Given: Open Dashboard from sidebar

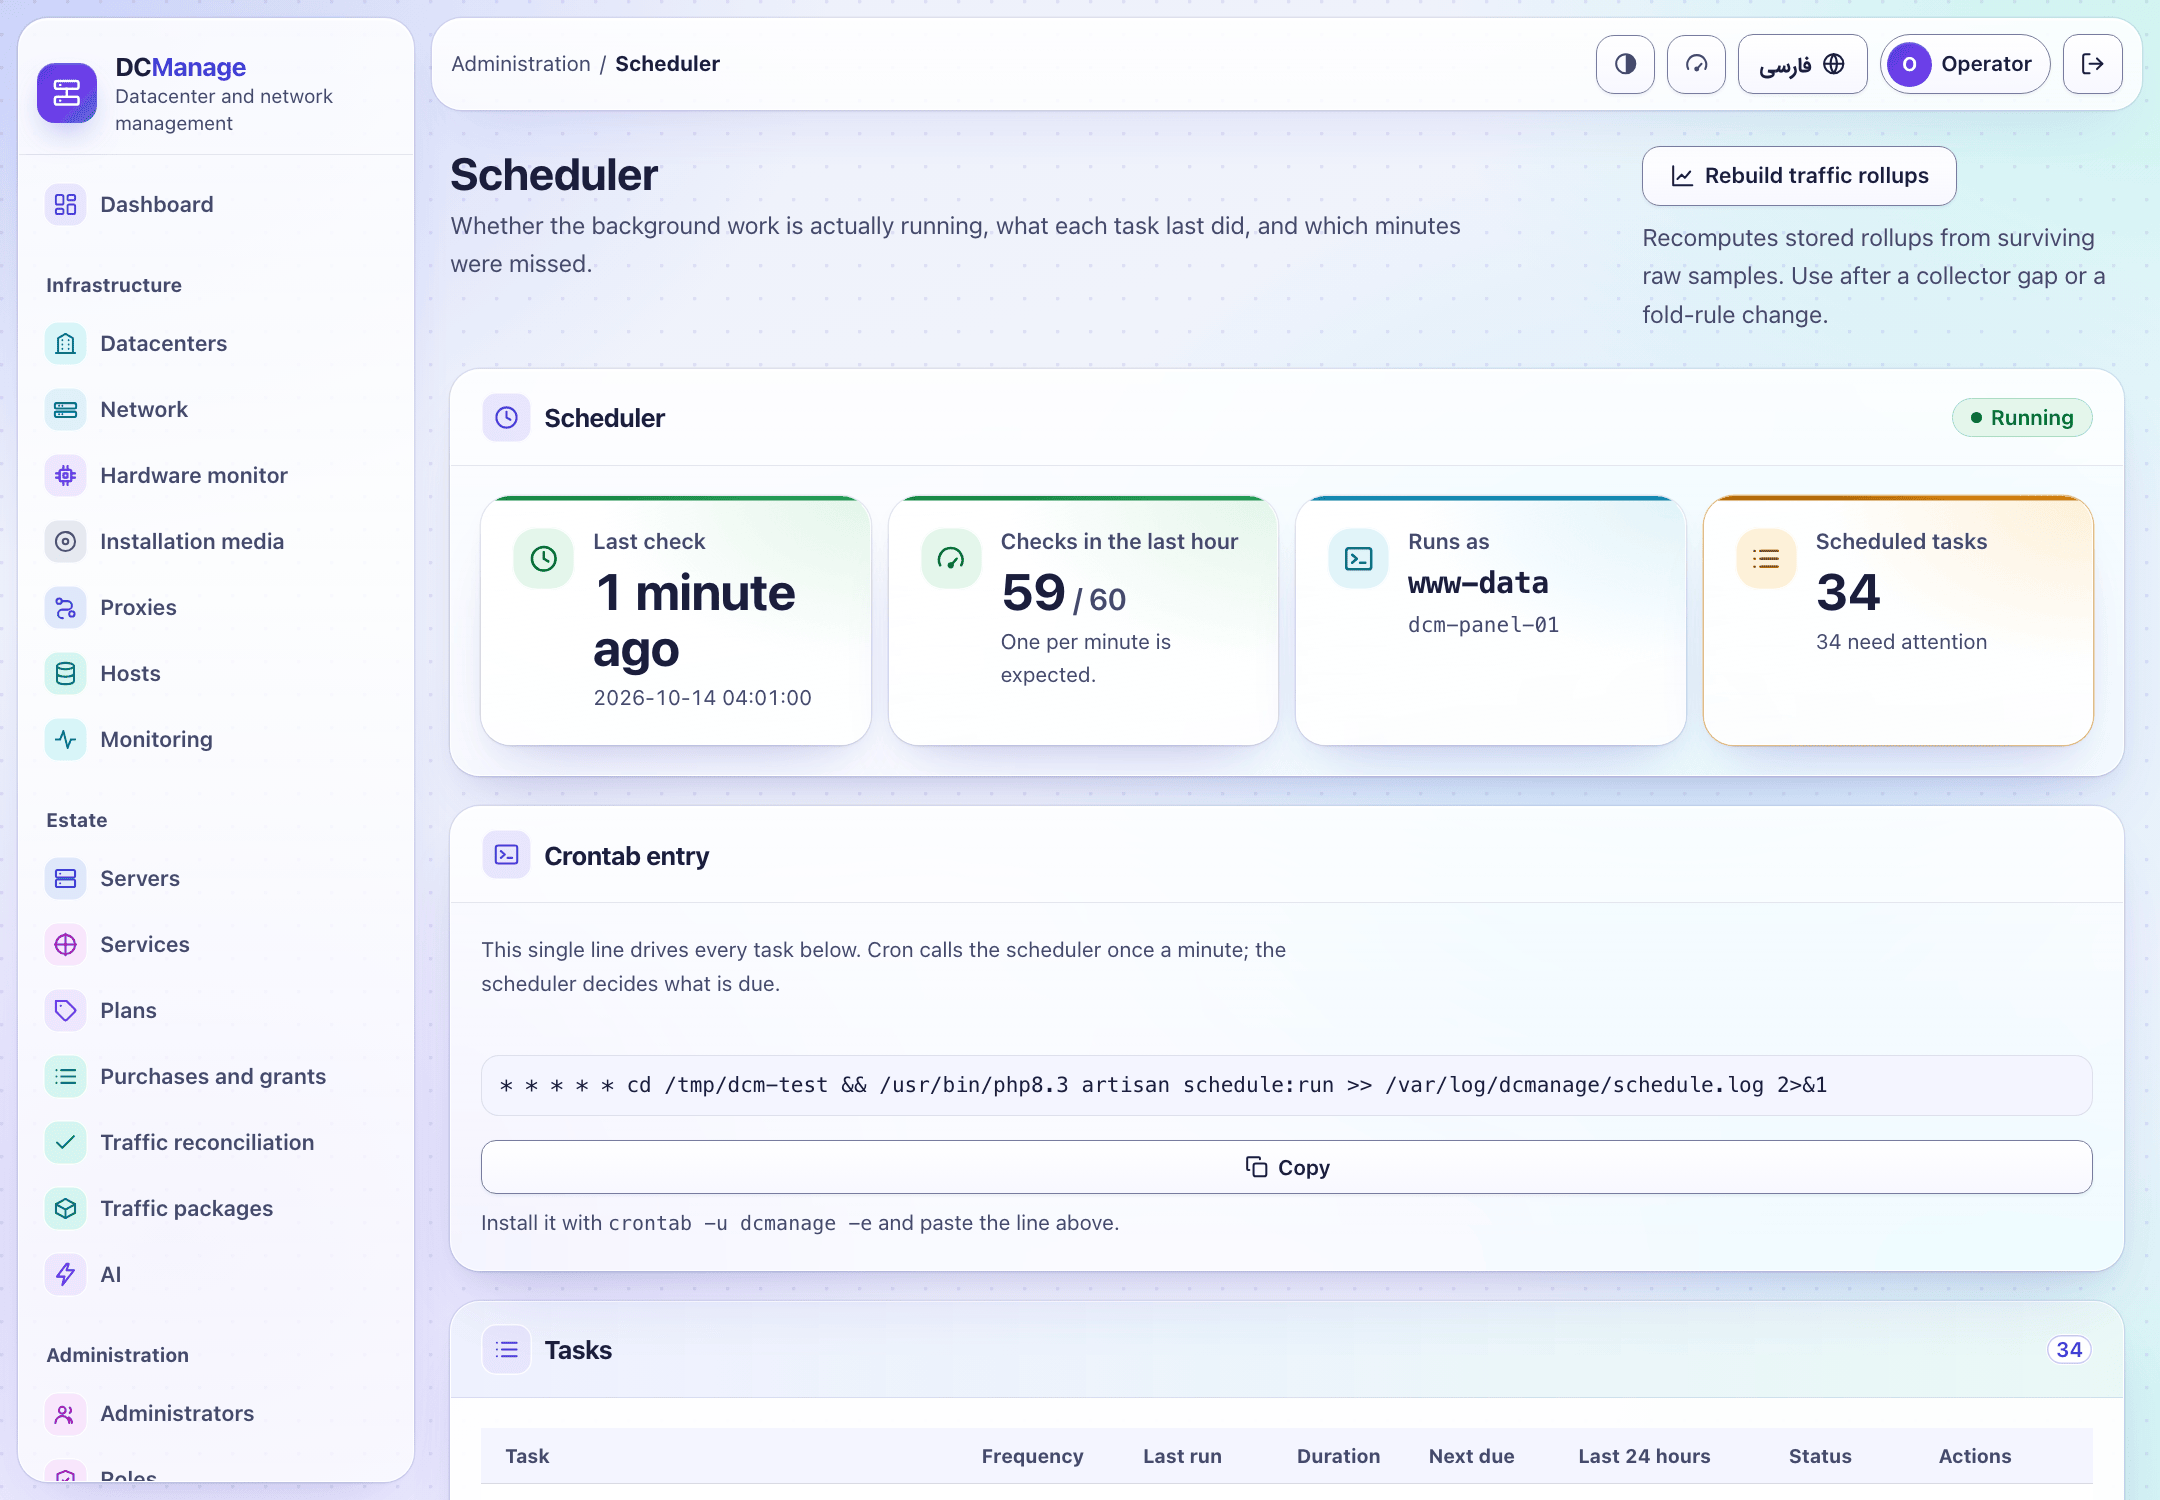Looking at the screenshot, I should coord(216,204).
